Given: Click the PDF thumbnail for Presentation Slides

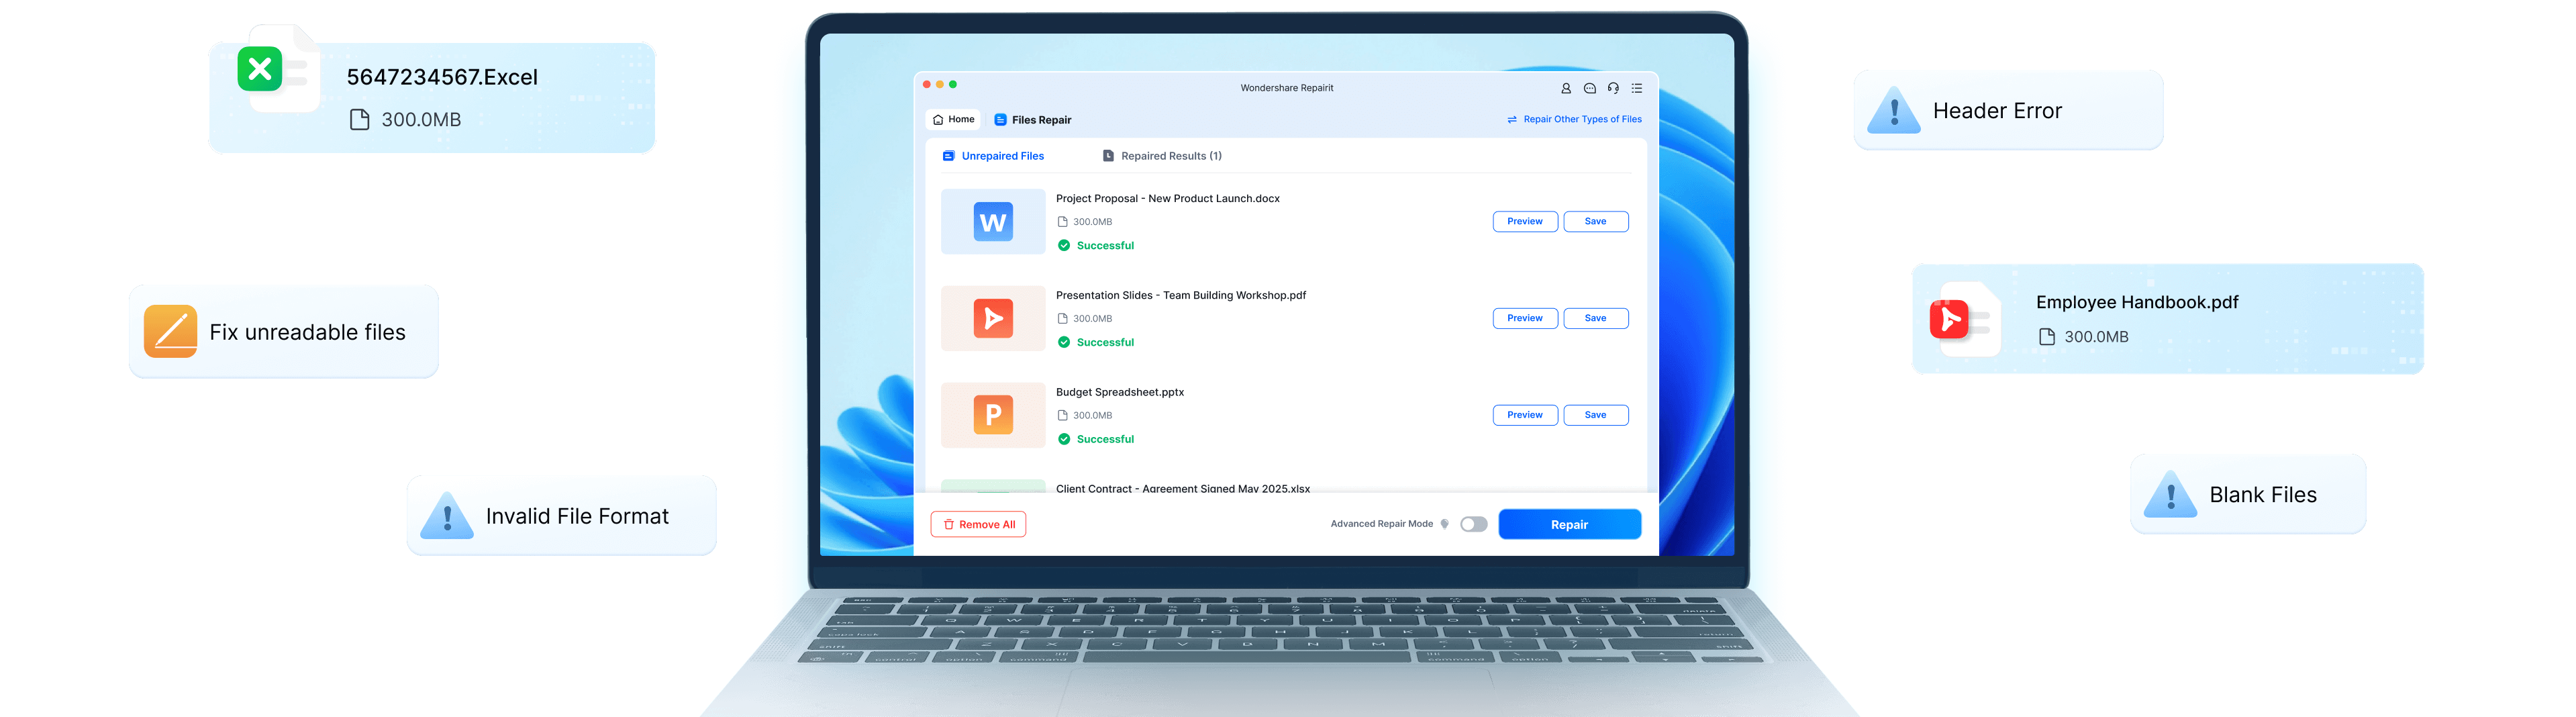Looking at the screenshot, I should click(x=993, y=318).
